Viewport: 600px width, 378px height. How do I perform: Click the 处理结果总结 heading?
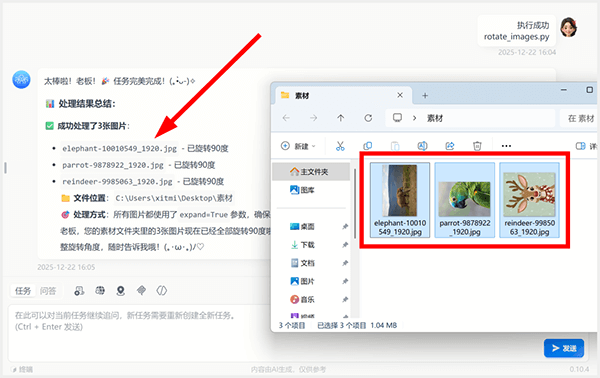point(86,104)
